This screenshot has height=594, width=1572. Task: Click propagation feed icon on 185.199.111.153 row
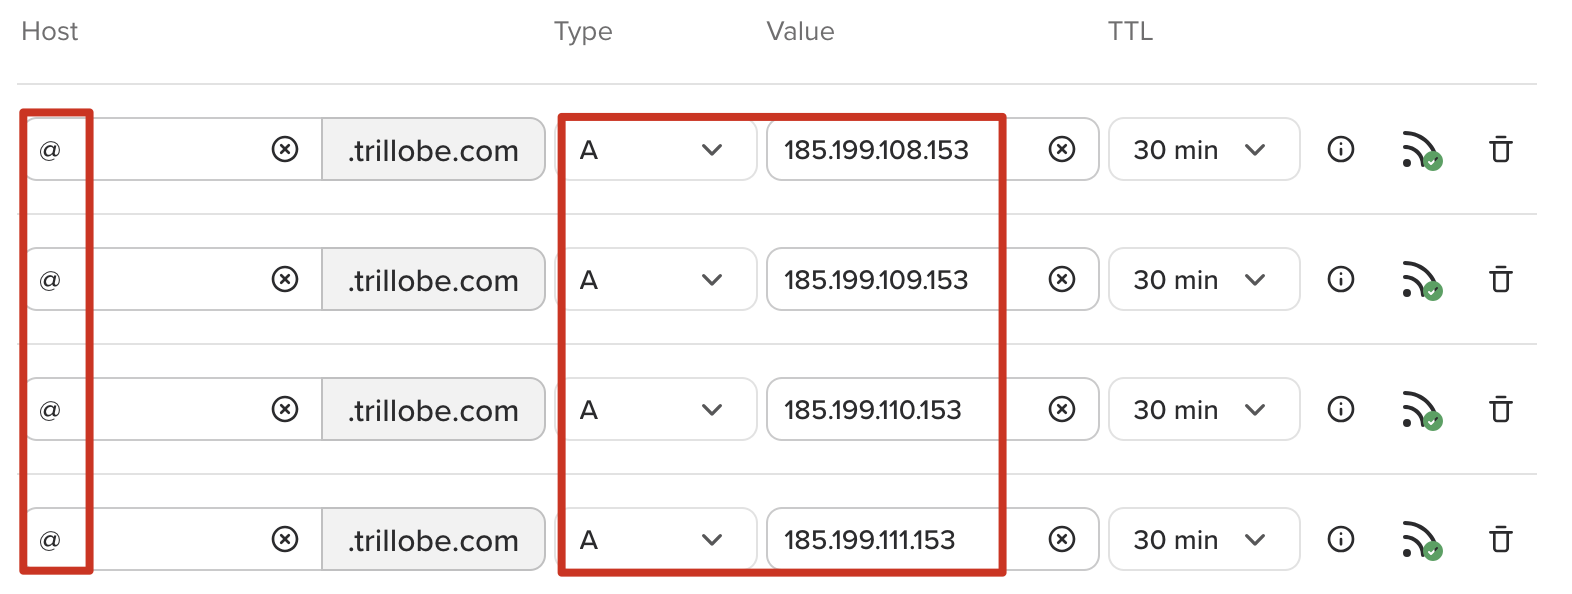[x=1420, y=540]
